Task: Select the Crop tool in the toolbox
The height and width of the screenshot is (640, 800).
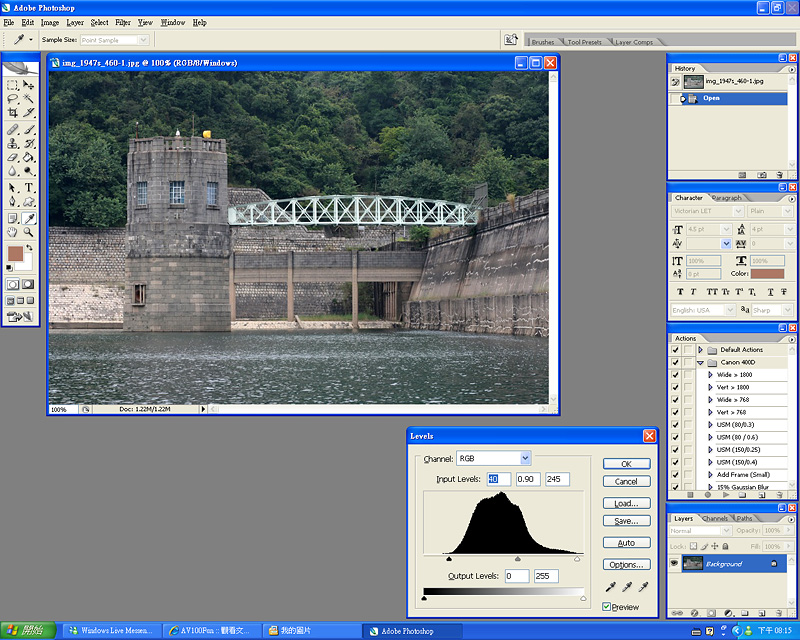Action: point(12,113)
